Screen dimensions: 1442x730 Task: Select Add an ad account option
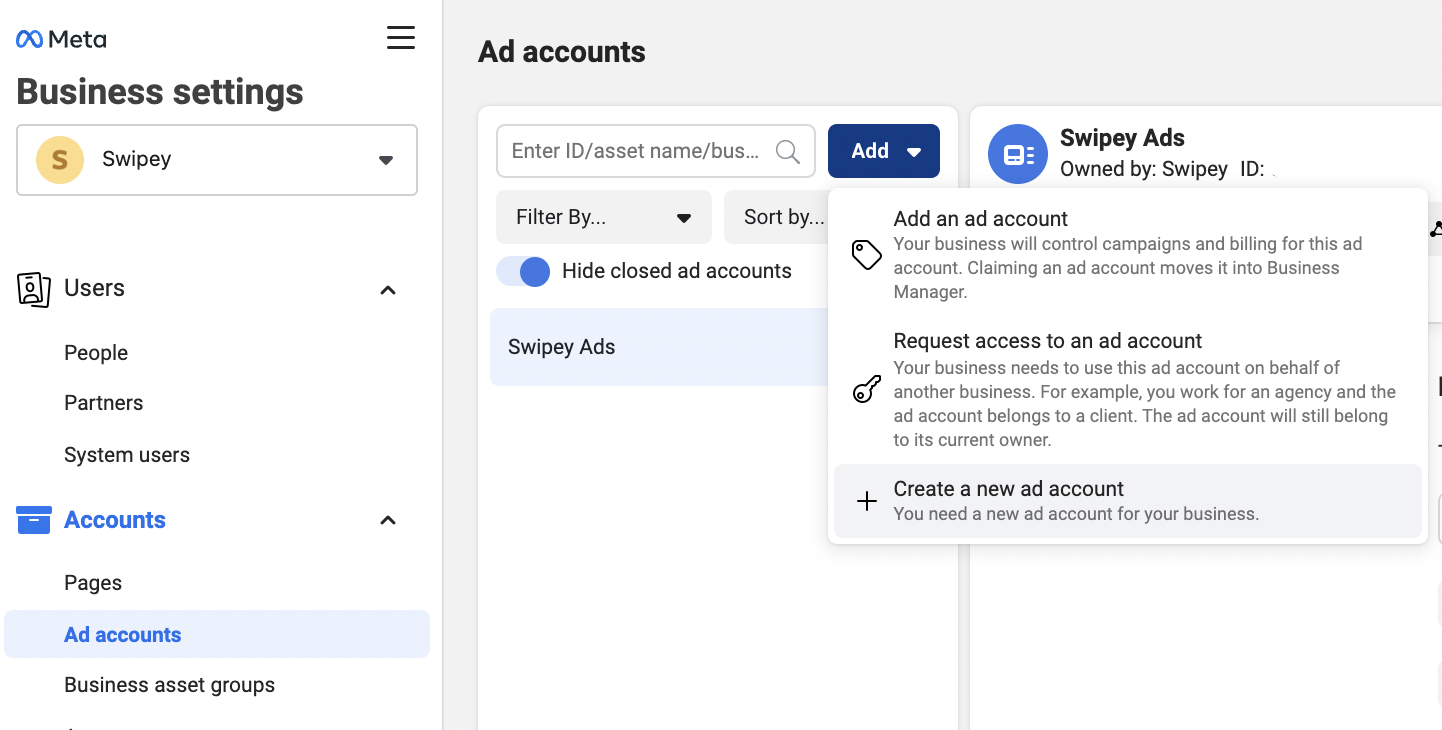1128,254
